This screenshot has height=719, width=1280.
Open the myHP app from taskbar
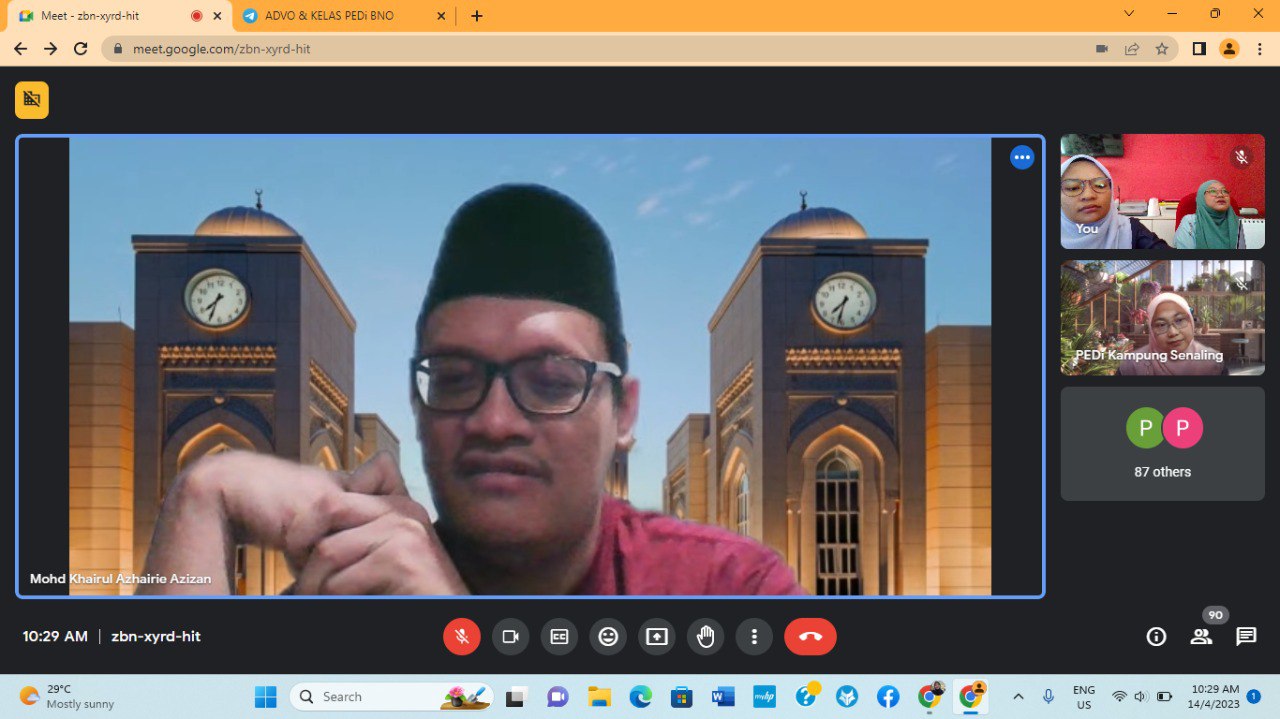(765, 697)
